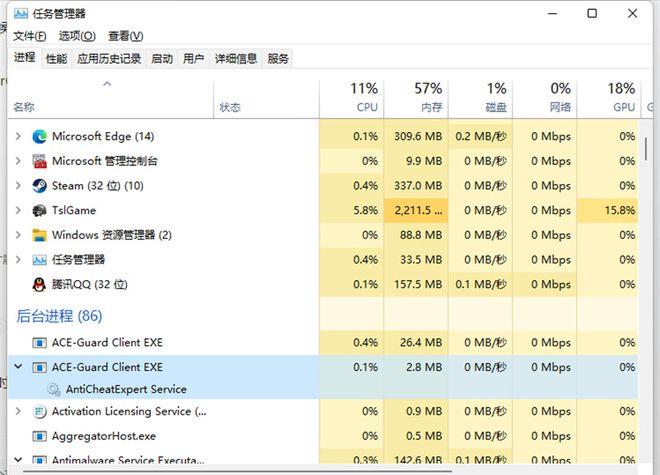Switch to the 详细信息 tab
This screenshot has height=475, width=660.
(x=236, y=59)
